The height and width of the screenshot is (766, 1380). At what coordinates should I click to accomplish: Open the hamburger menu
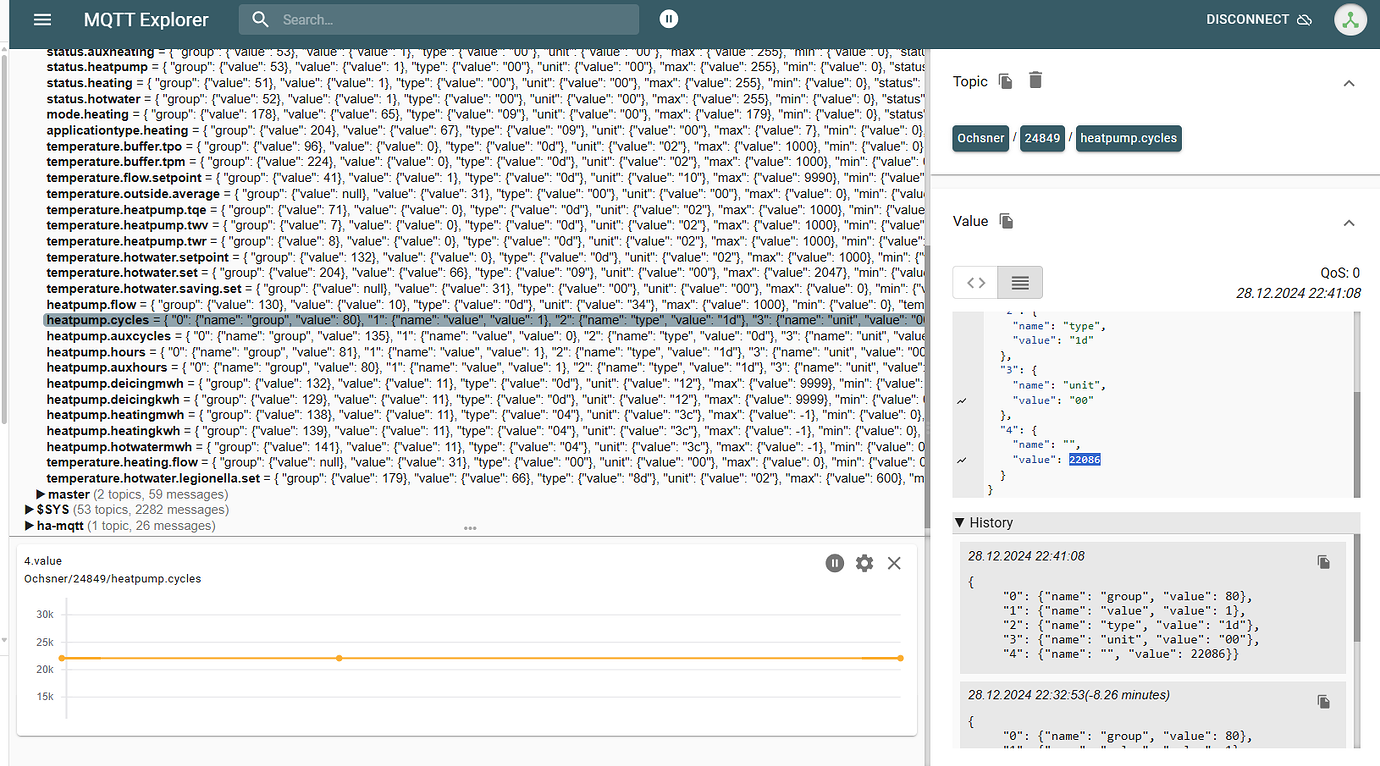click(x=42, y=20)
